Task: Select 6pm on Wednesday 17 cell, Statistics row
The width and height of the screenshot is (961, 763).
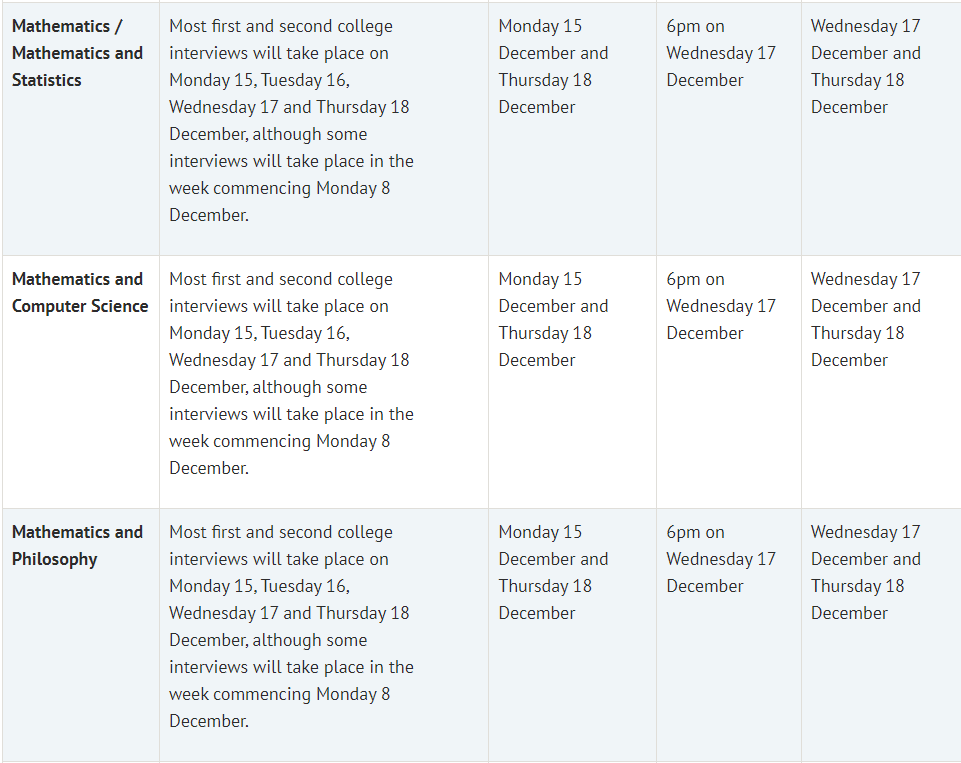Action: click(721, 53)
